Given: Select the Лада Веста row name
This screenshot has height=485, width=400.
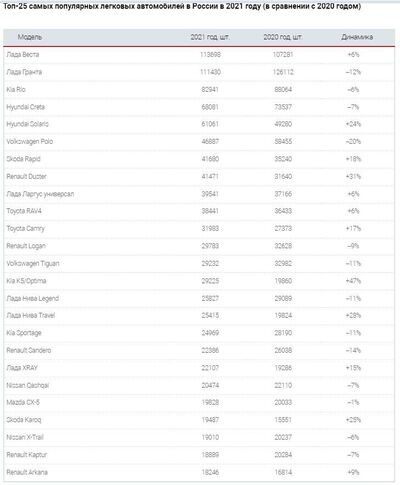Looking at the screenshot, I should tap(23, 54).
